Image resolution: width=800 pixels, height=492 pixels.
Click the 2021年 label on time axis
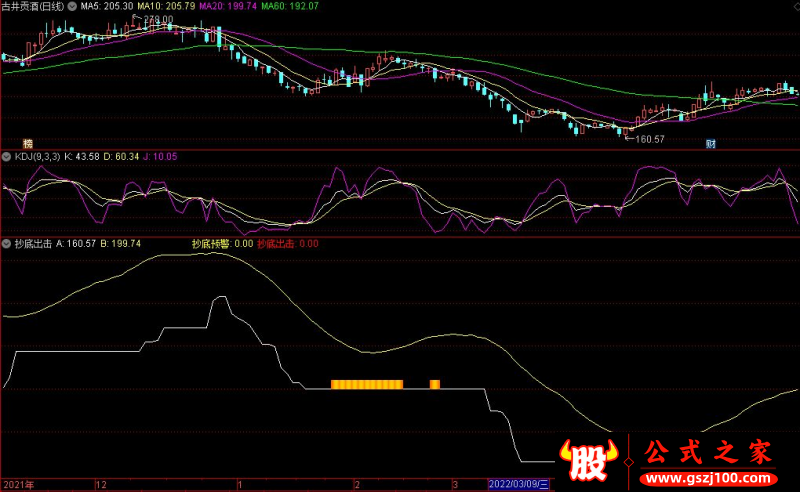tap(19, 484)
